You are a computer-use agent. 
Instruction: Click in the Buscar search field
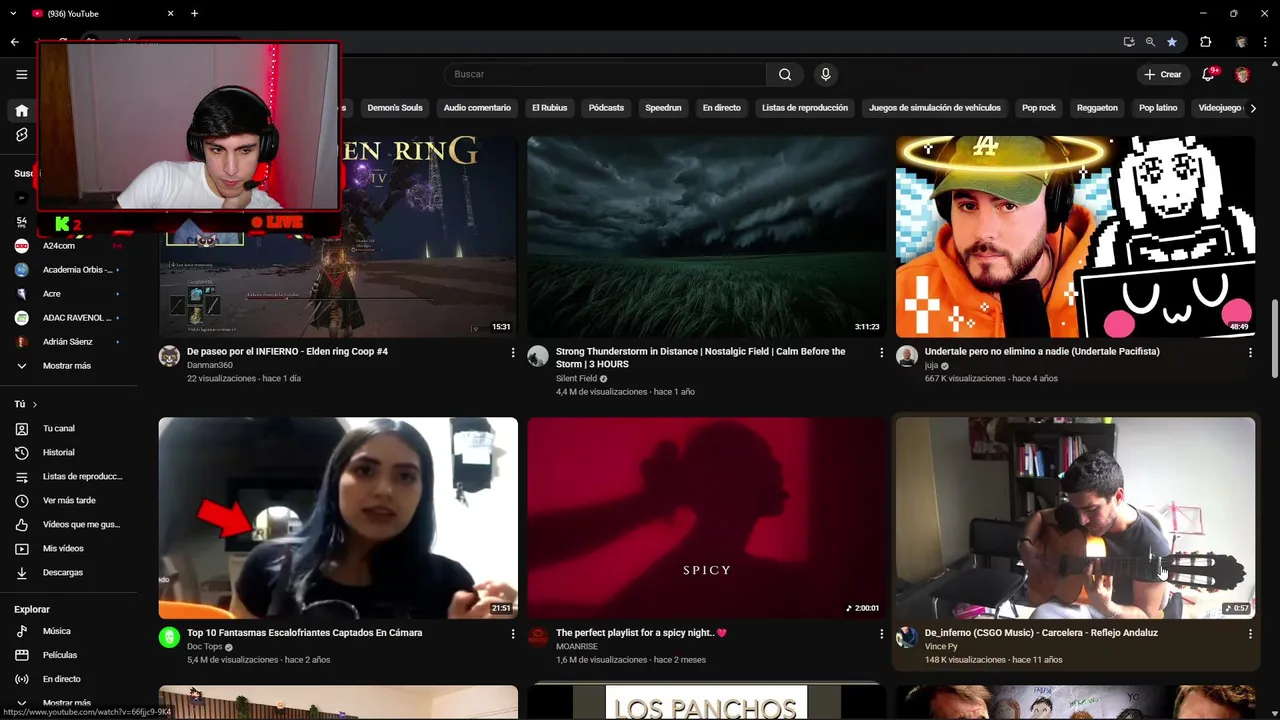point(605,74)
